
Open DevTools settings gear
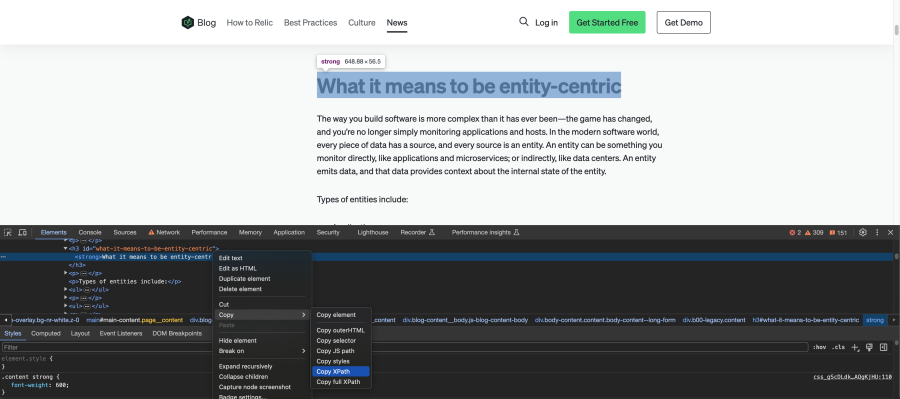(x=863, y=233)
